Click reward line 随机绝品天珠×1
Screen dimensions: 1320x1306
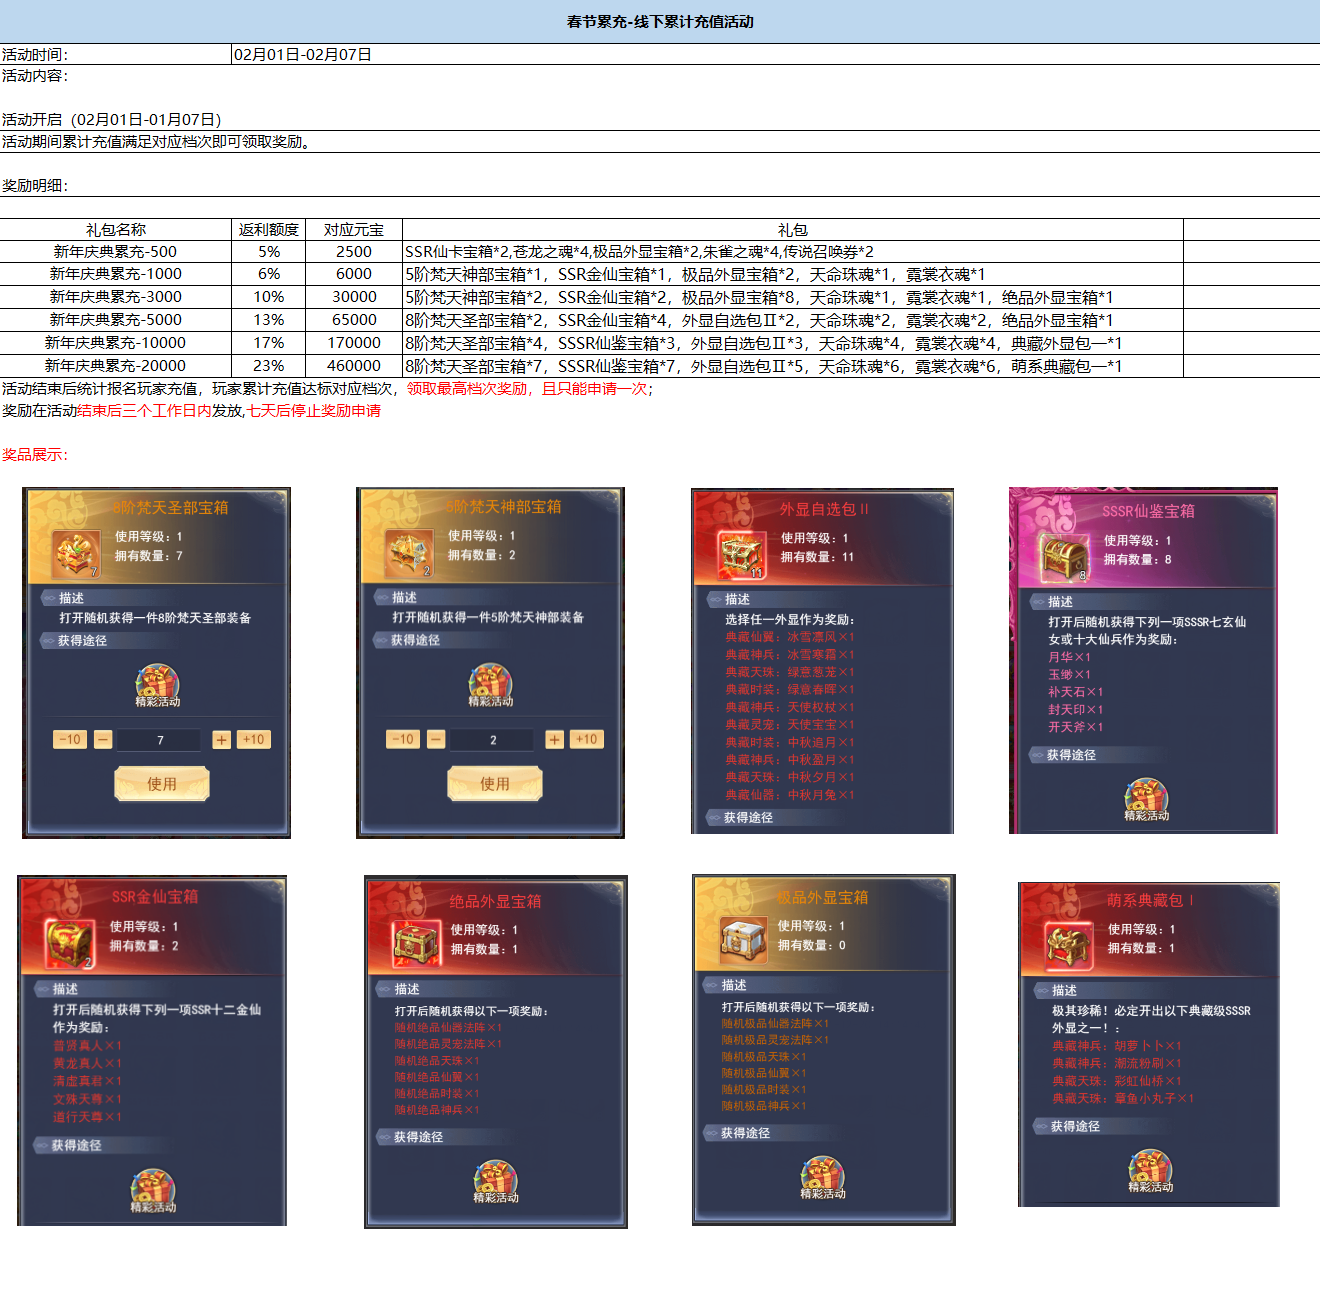[x=436, y=1060]
